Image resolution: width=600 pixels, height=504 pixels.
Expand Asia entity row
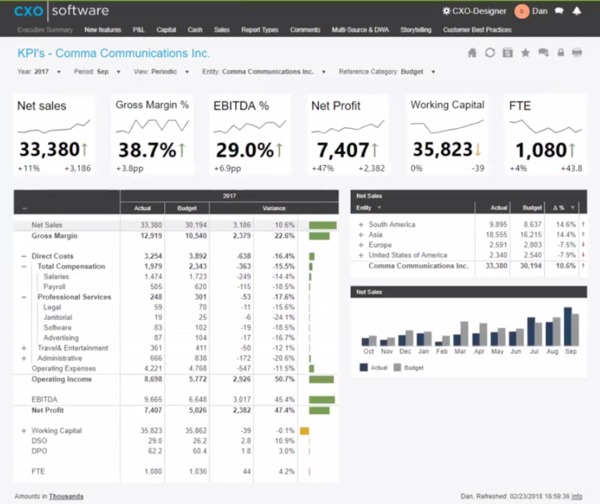[x=360, y=235]
